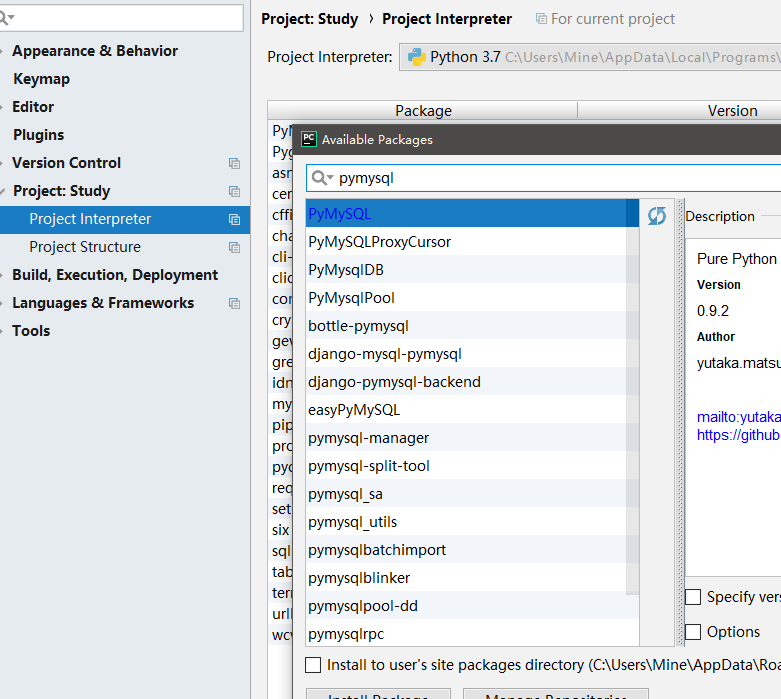This screenshot has width=781, height=699.
Task: Click the settings search magnifier icon
Action: point(6,18)
